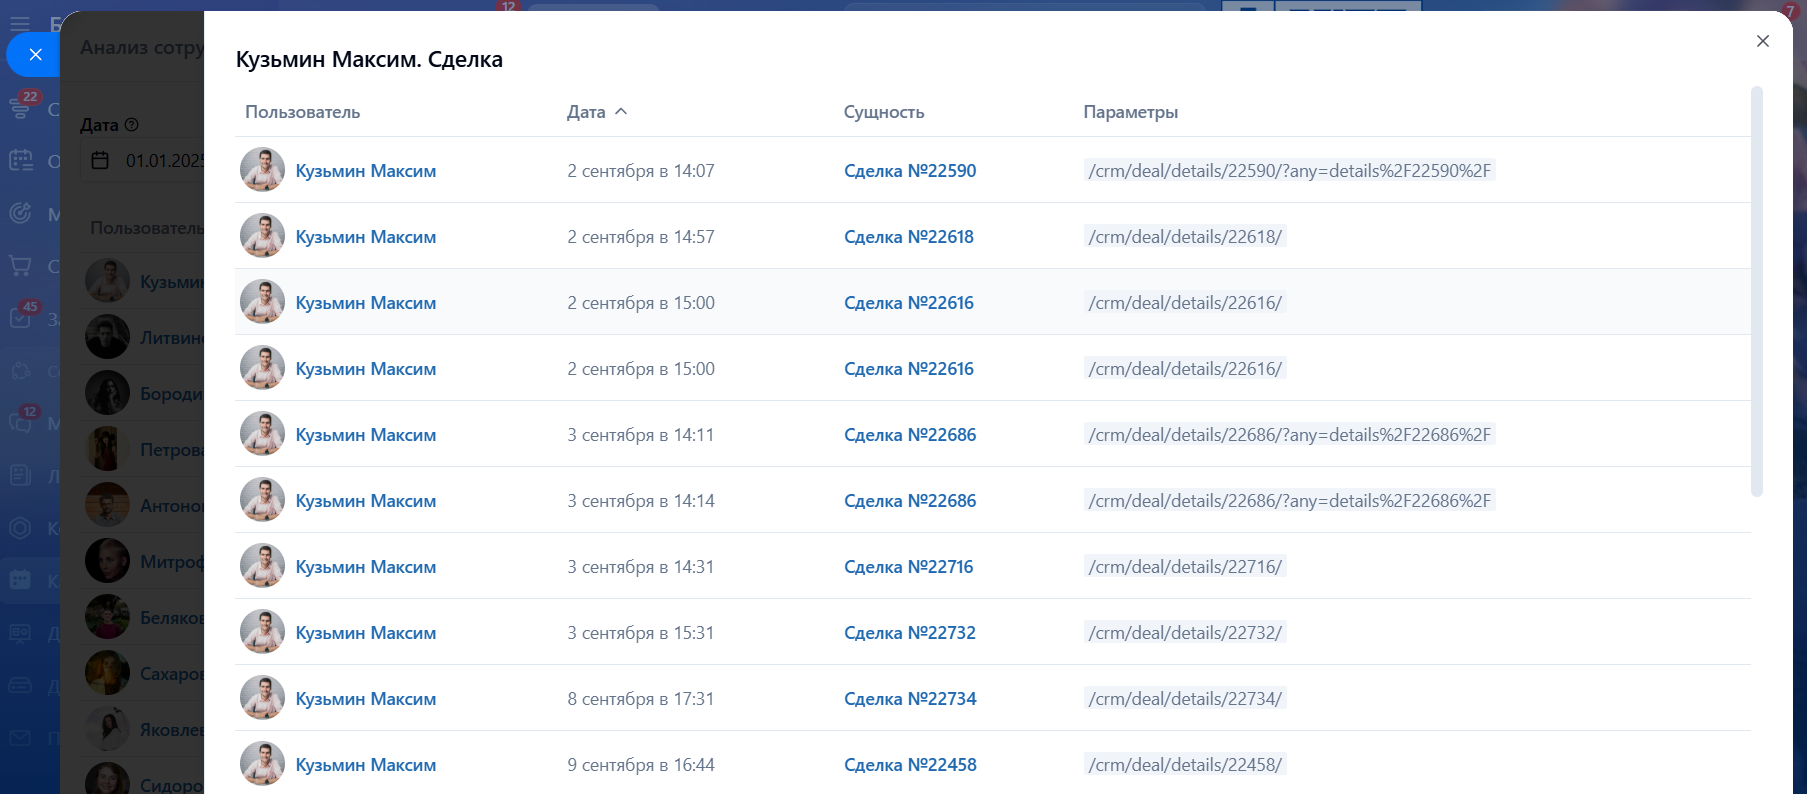Click the blue round close-panel button

coord(35,55)
